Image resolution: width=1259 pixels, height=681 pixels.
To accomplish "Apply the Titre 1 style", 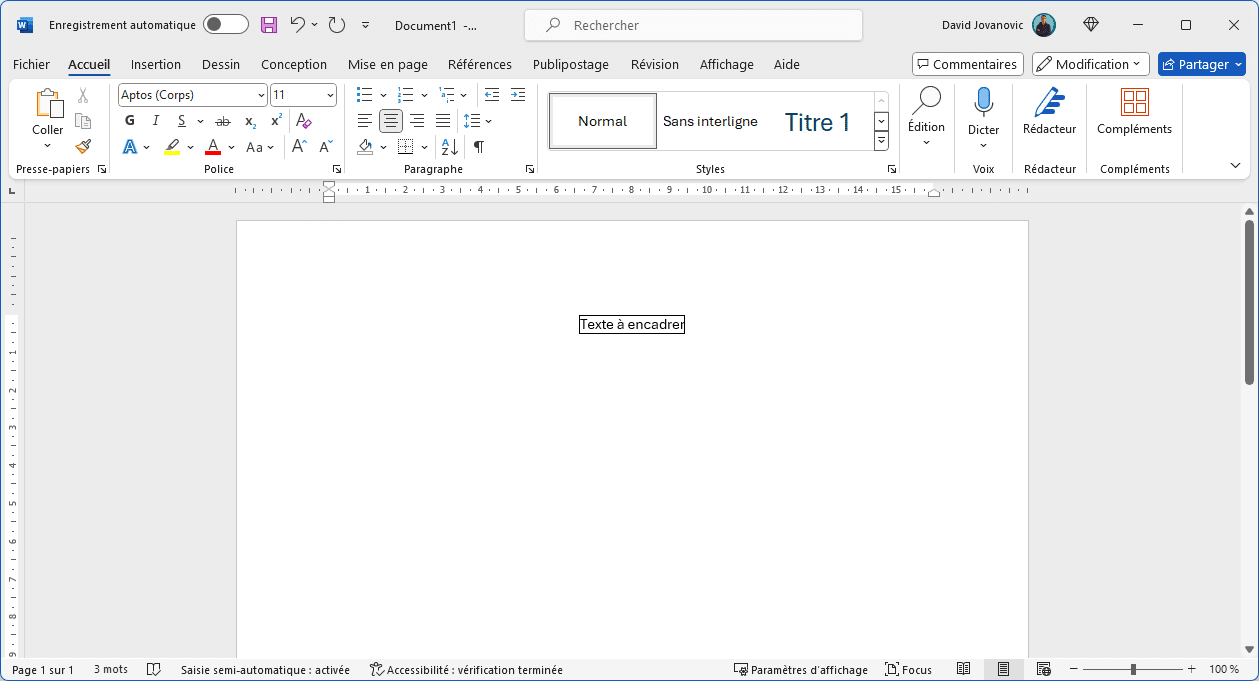I will [817, 122].
